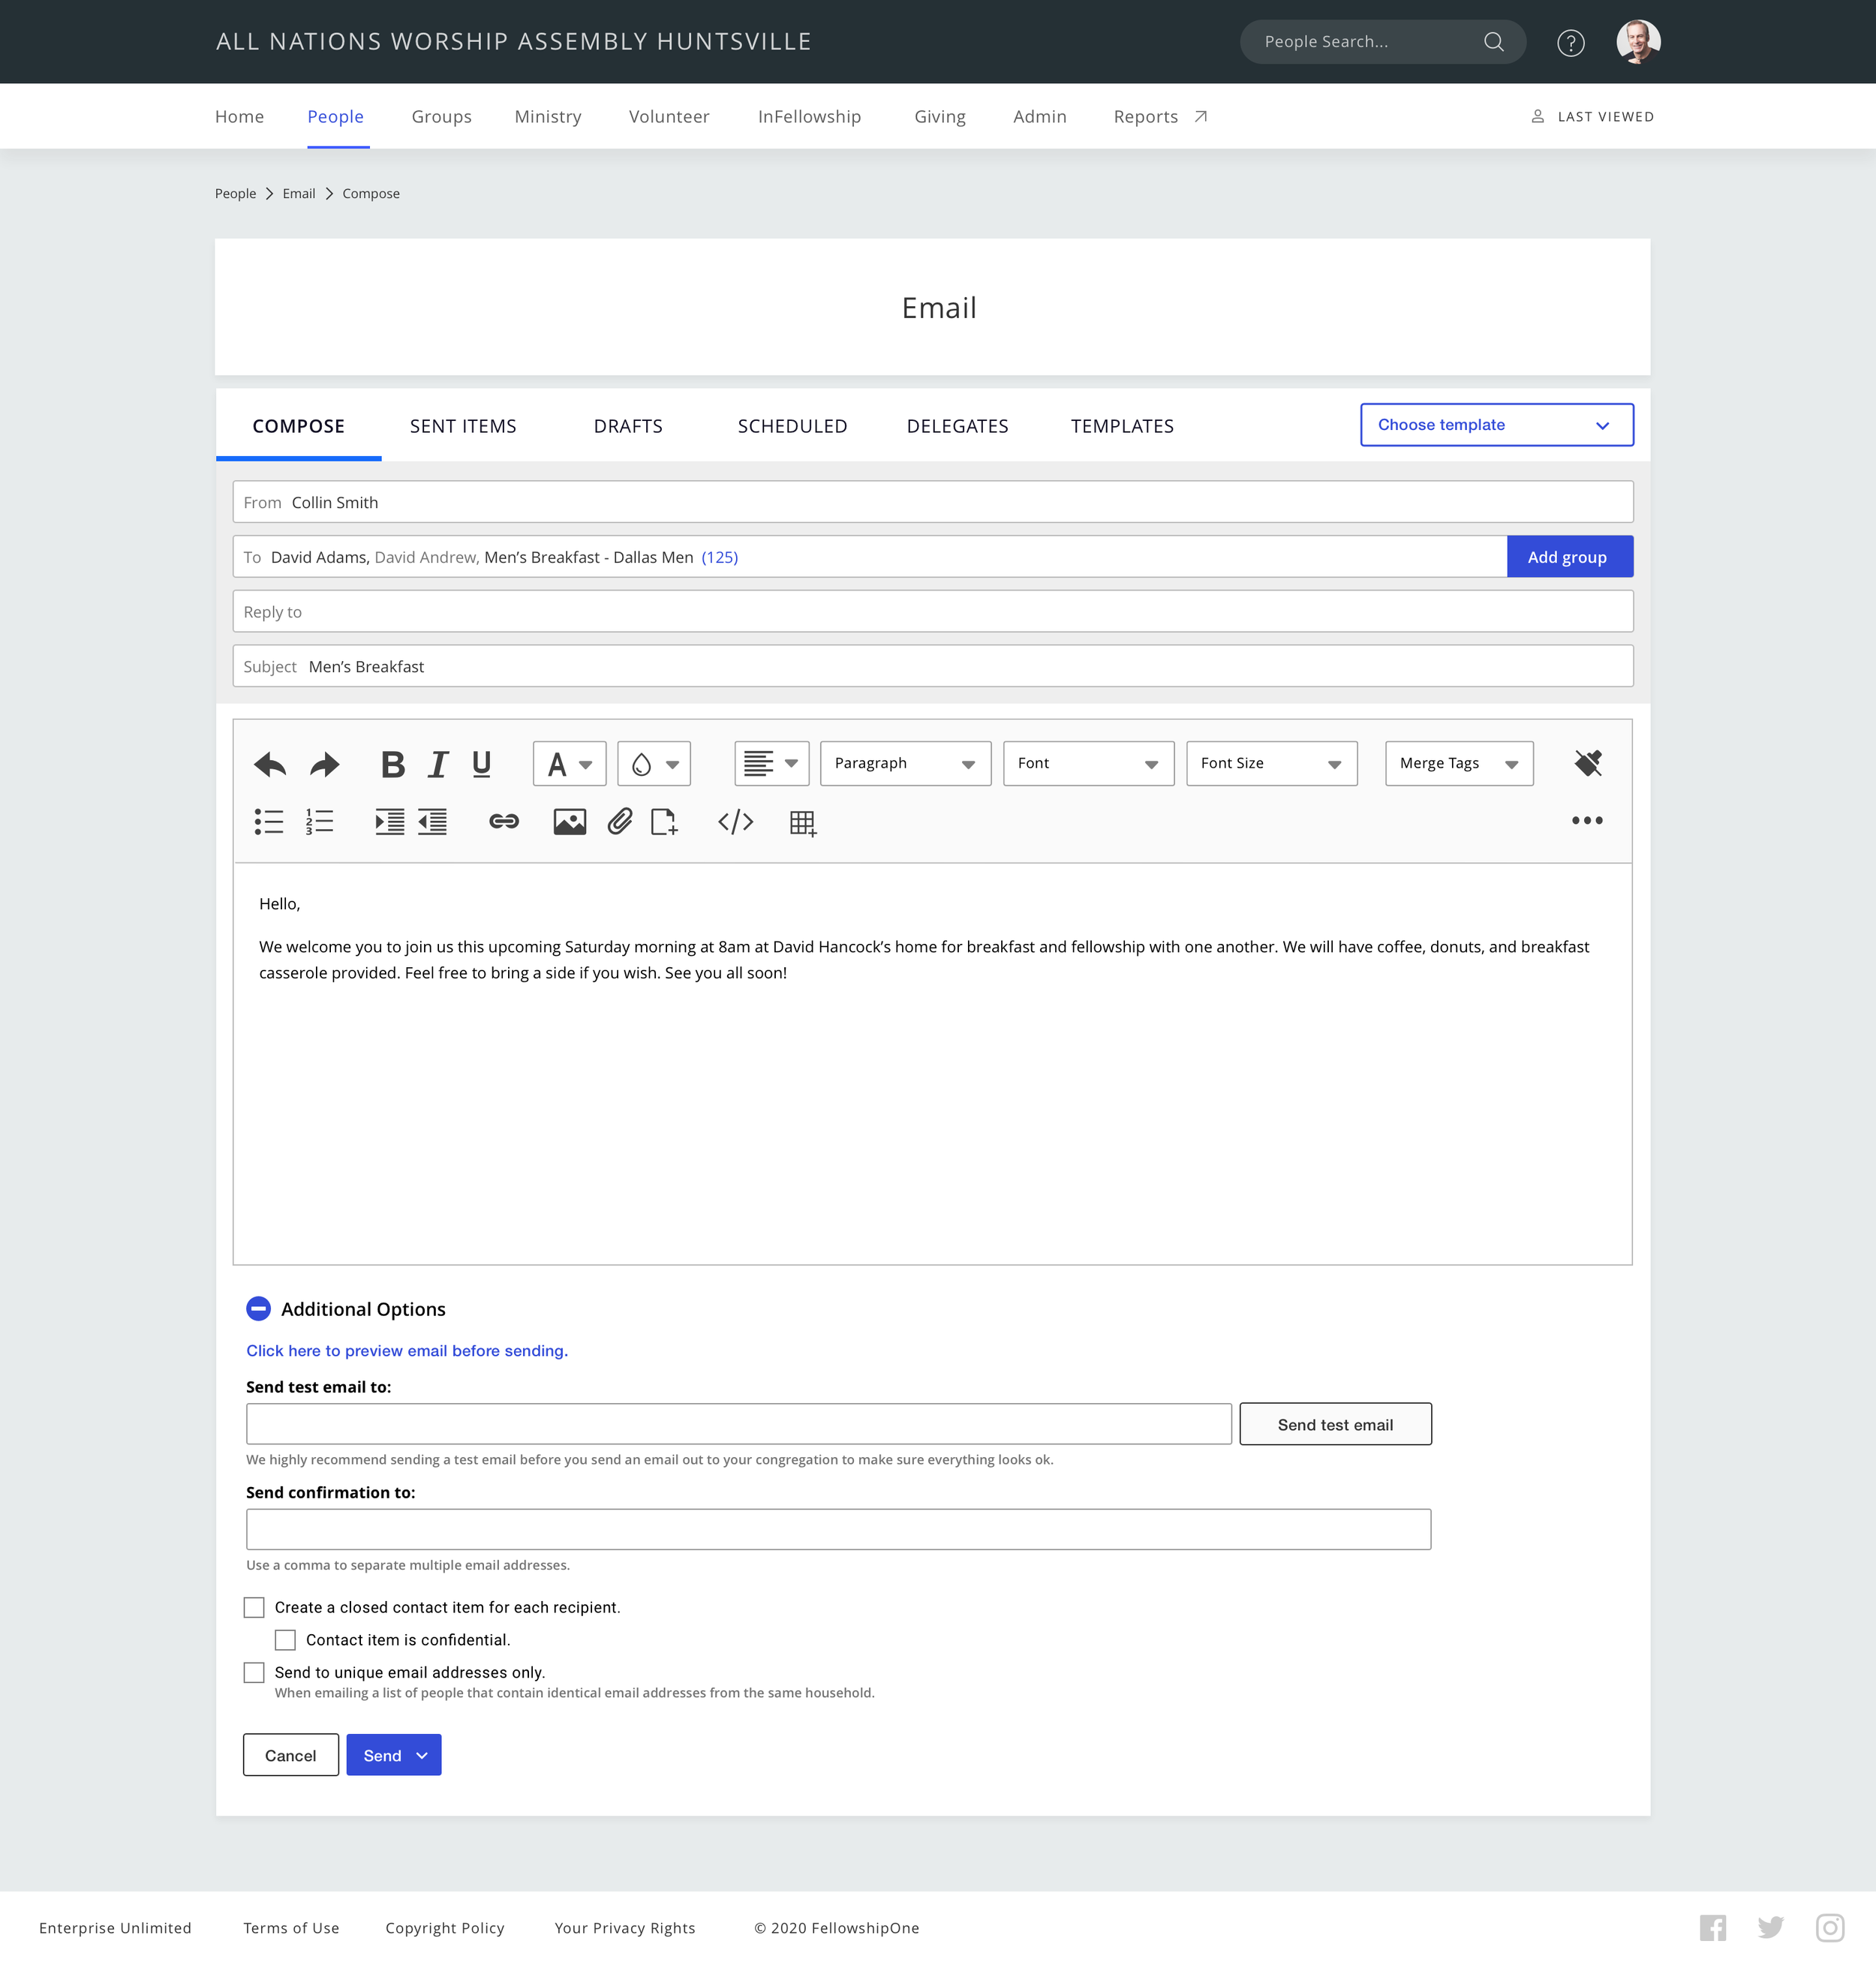Attach a file to the email
The width and height of the screenshot is (1876, 1962).
pos(619,822)
